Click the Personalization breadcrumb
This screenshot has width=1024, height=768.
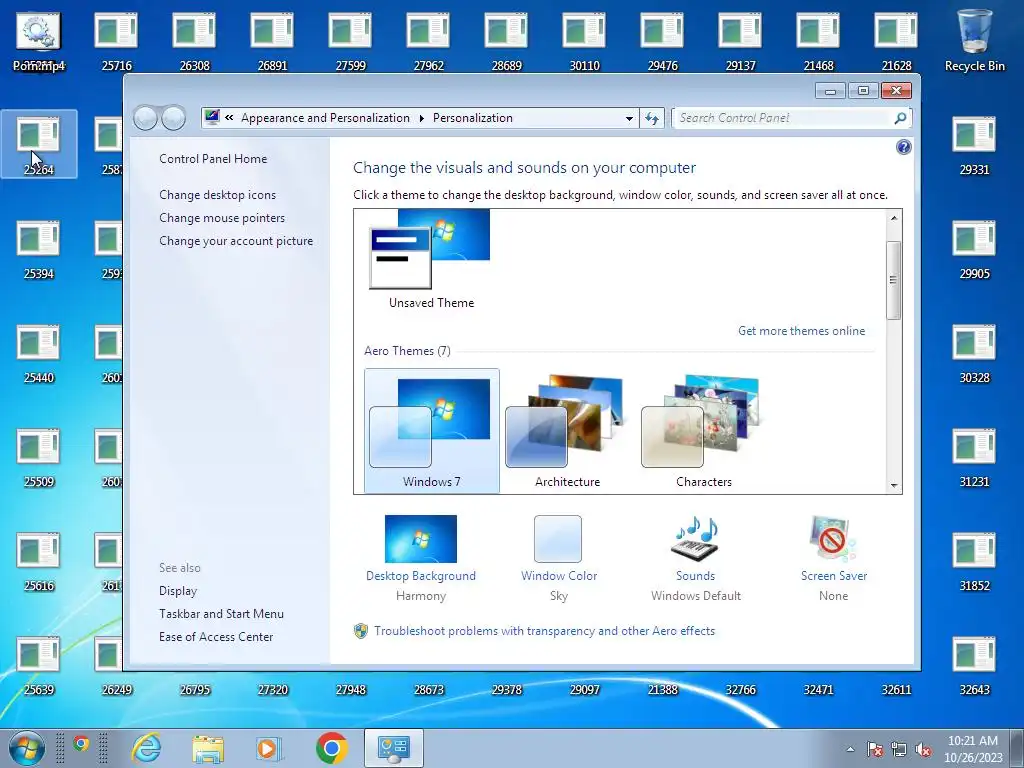pyautogui.click(x=473, y=118)
